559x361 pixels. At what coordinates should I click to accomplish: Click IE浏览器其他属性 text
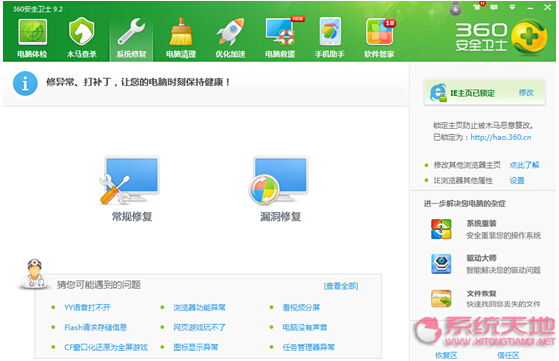[463, 181]
